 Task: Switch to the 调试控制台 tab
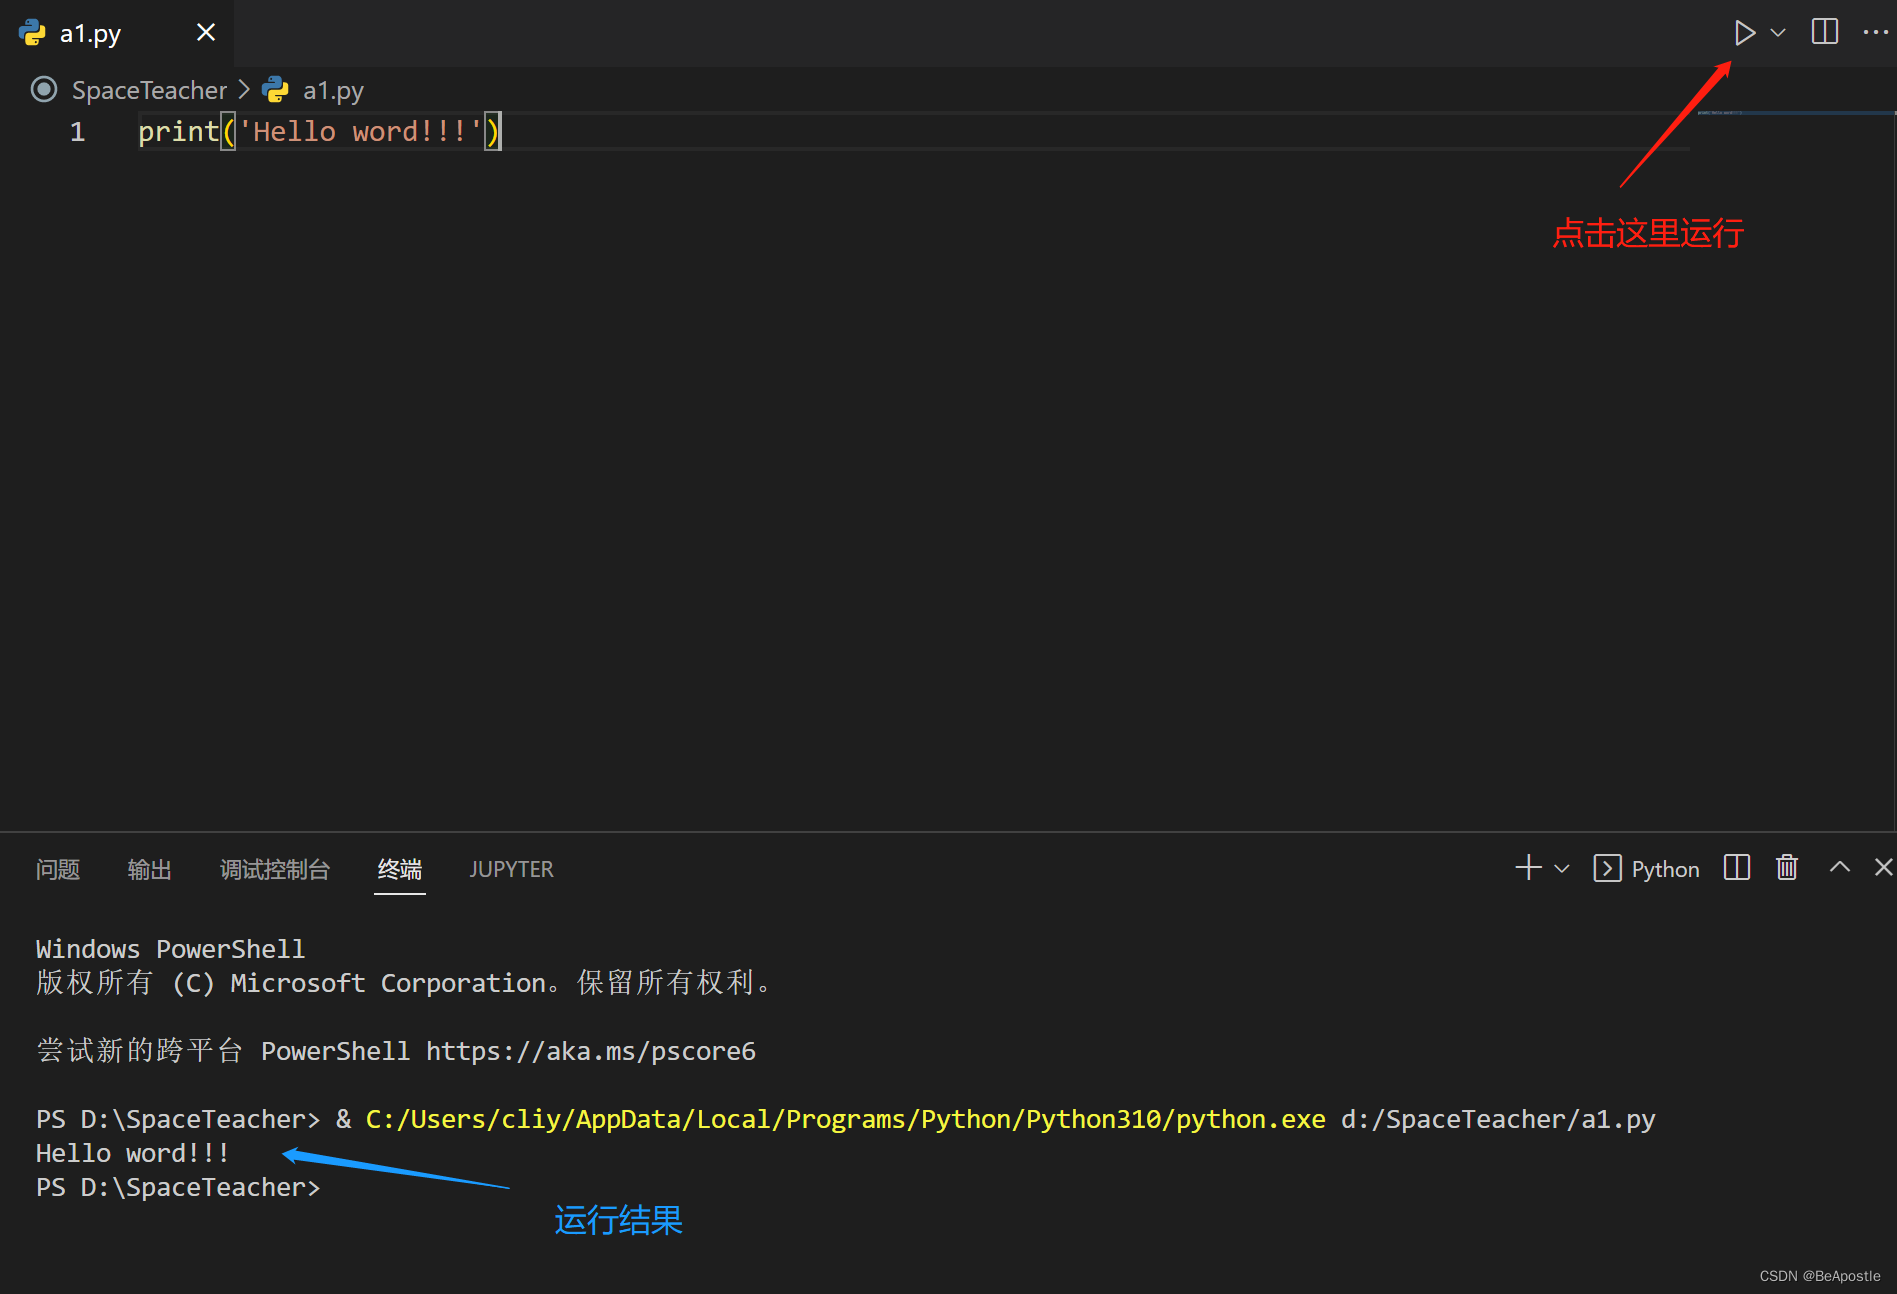point(275,869)
